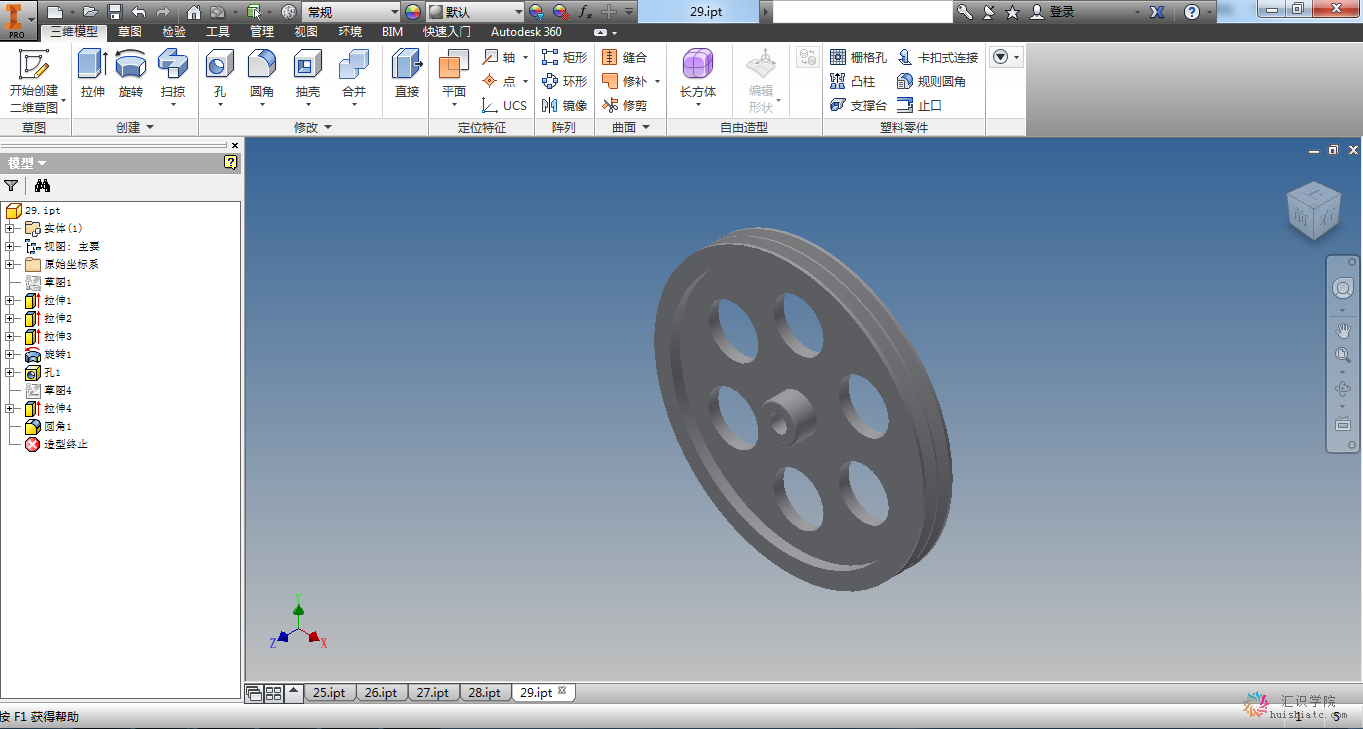1363x729 pixels.
Task: Select the 旋转 revolve tool
Action: pos(131,74)
